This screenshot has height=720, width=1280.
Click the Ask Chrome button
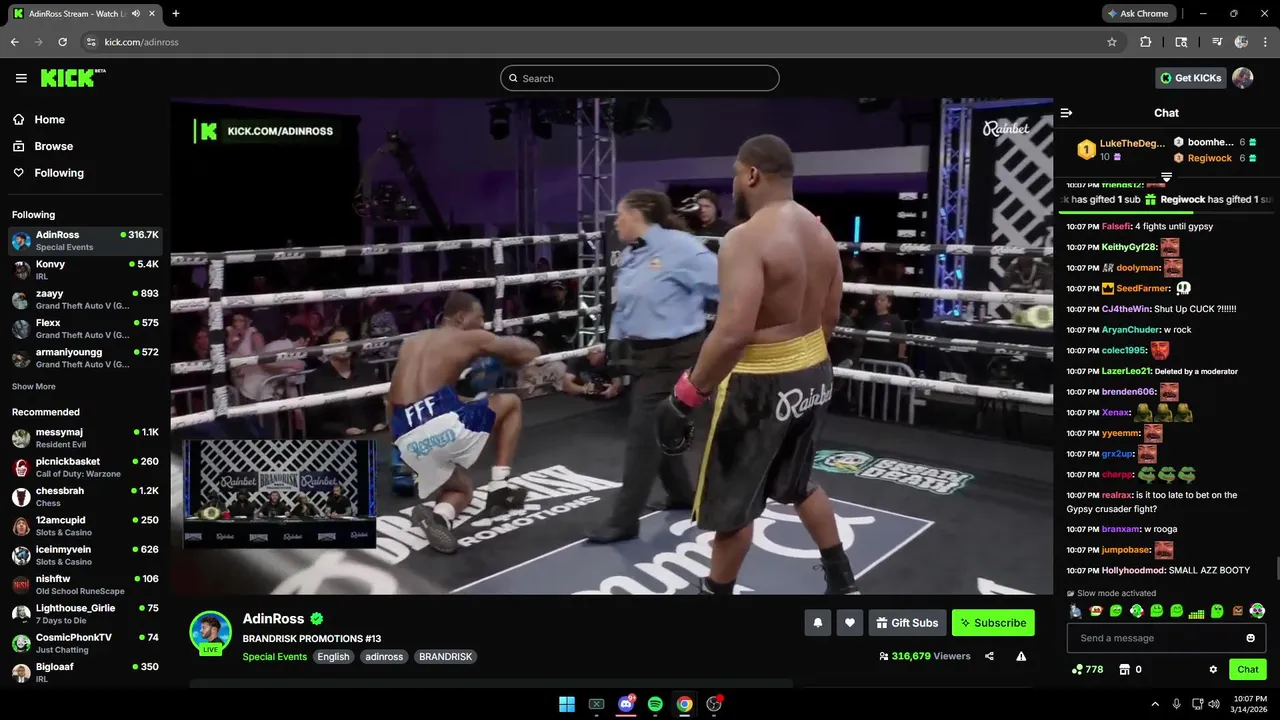pyautogui.click(x=1138, y=13)
